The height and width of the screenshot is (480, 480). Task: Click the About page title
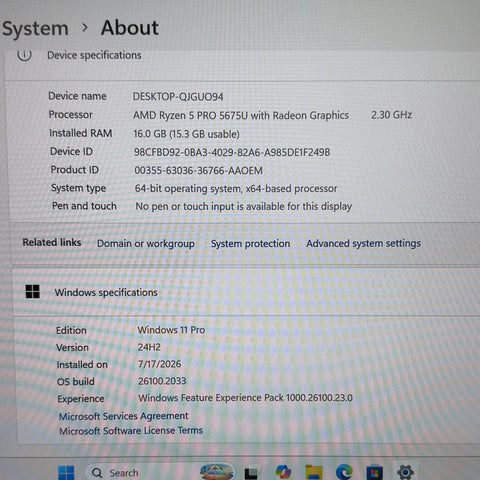click(130, 28)
